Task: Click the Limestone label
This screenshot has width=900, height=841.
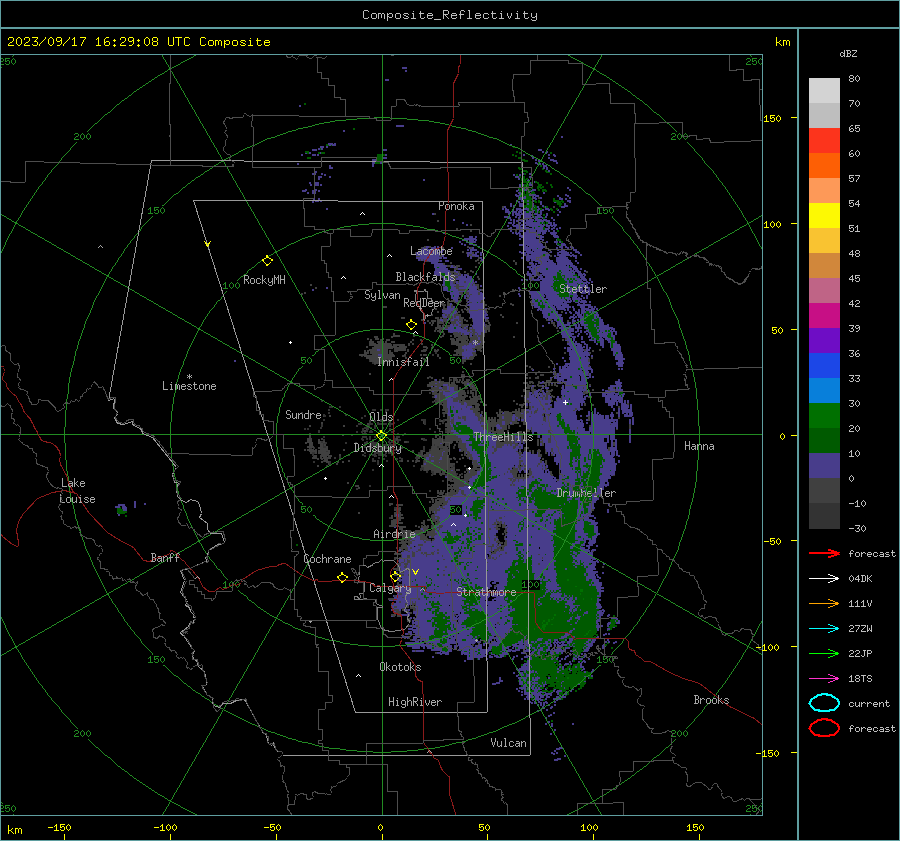Action: 189,386
